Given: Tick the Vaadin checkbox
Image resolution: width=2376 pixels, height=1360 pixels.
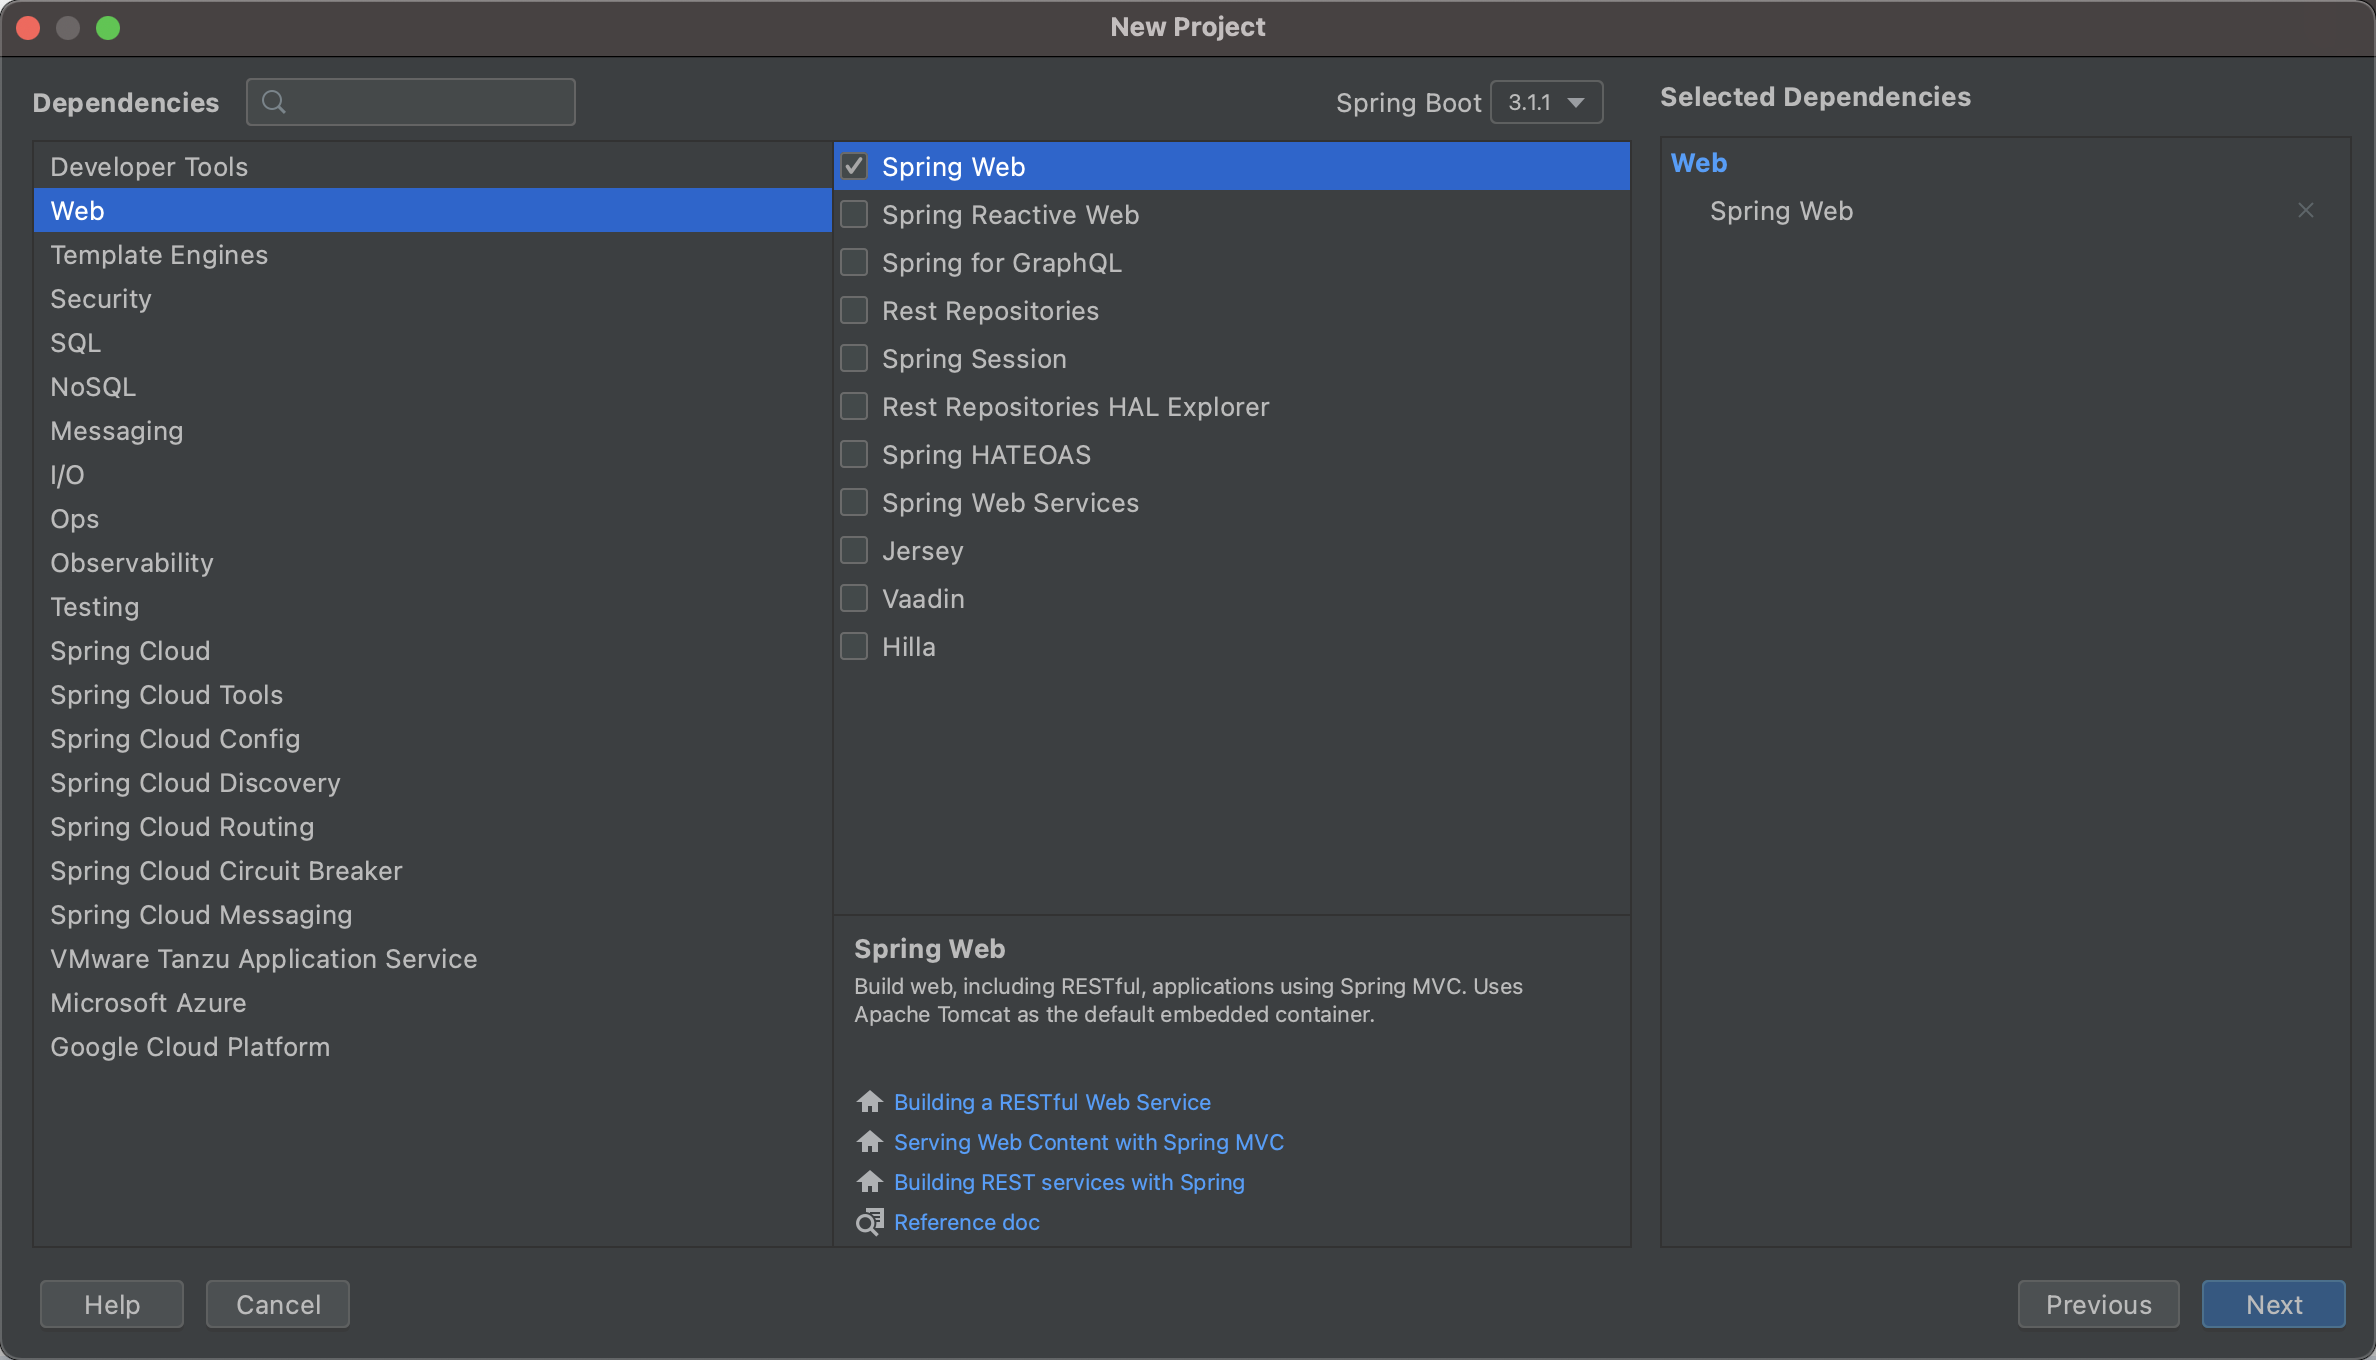Looking at the screenshot, I should point(854,599).
